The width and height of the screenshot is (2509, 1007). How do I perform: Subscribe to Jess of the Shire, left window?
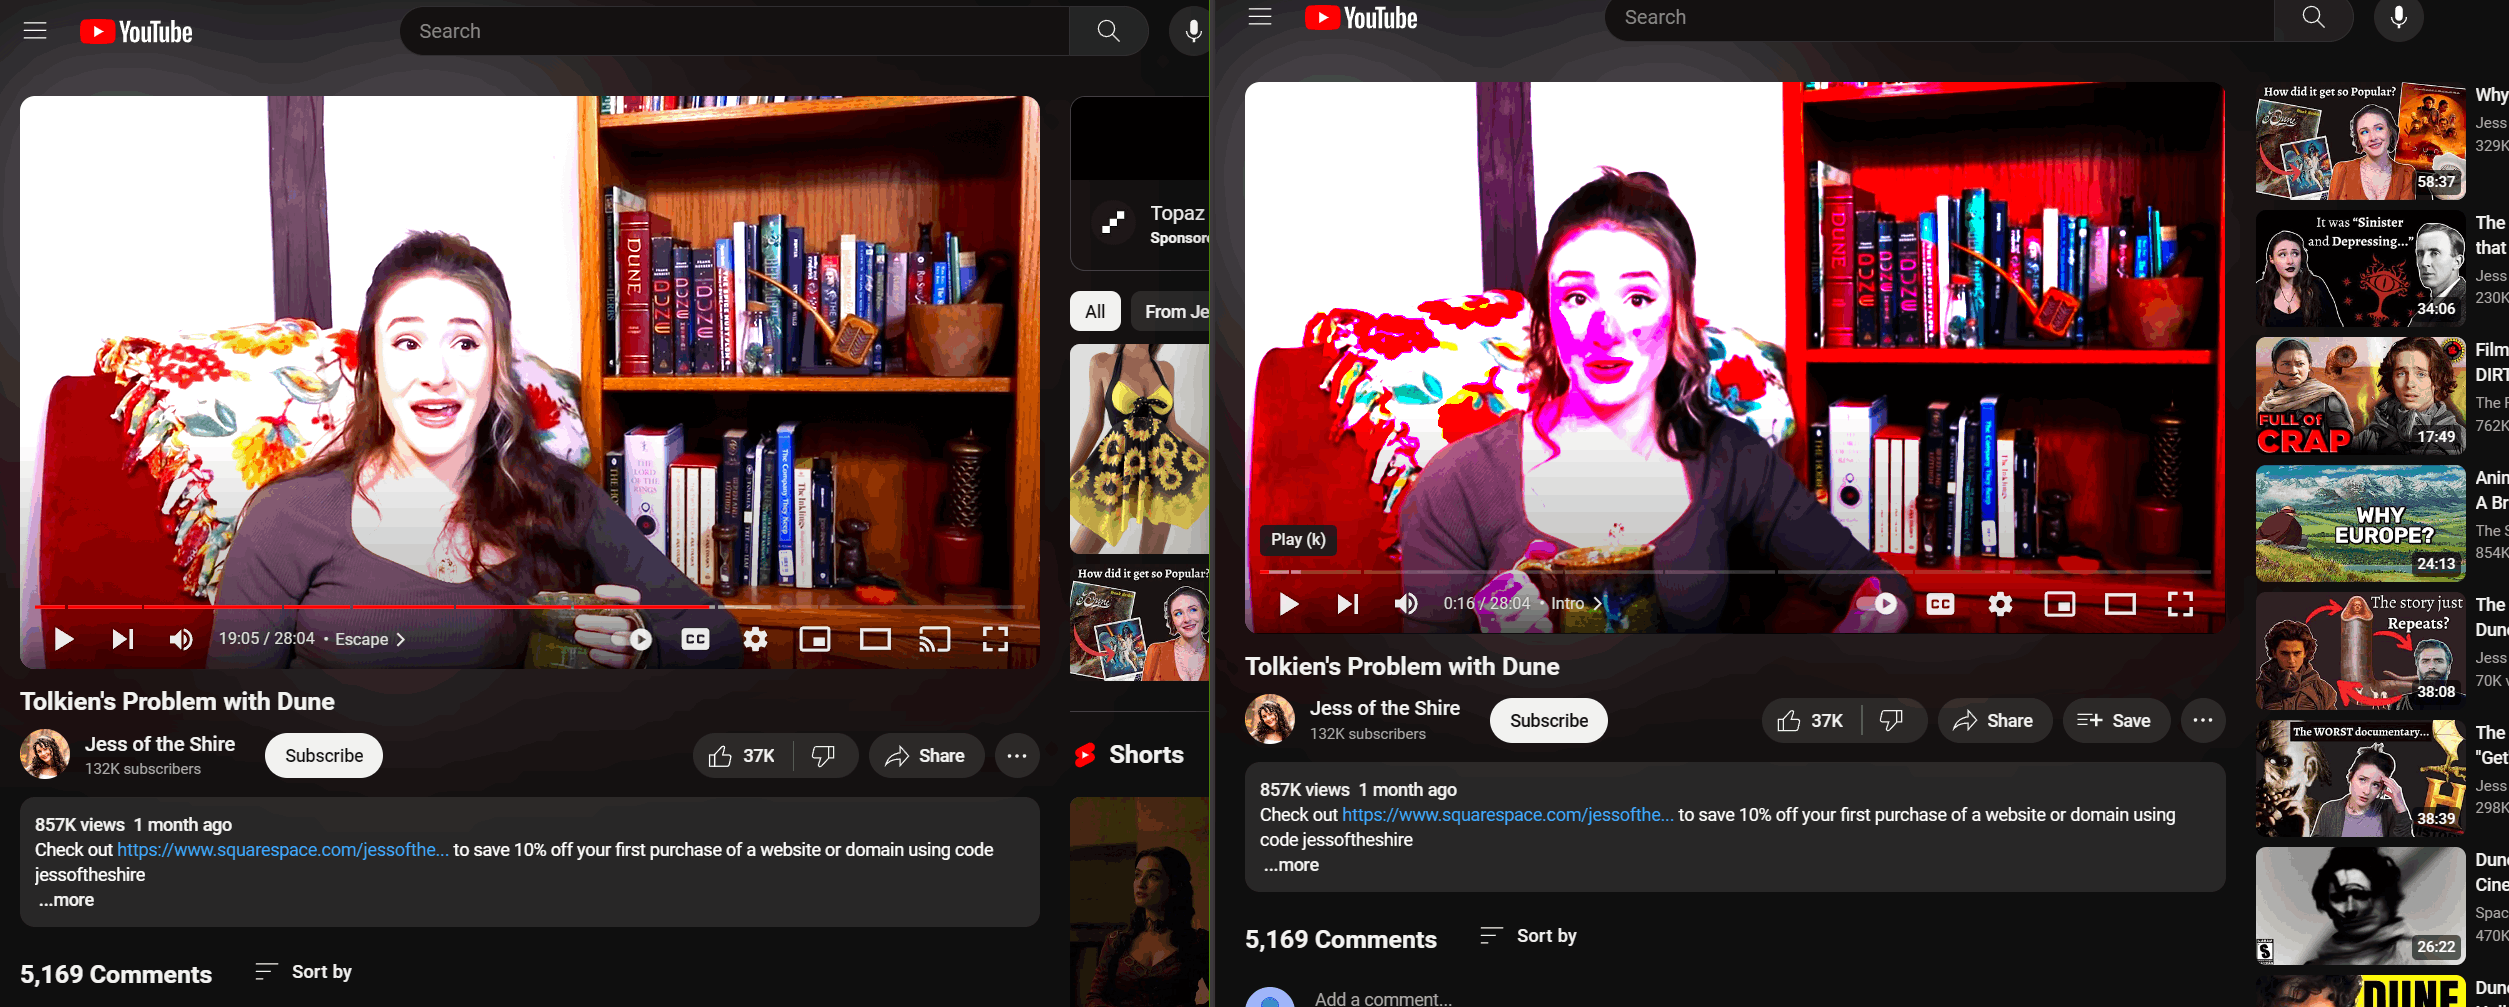324,756
